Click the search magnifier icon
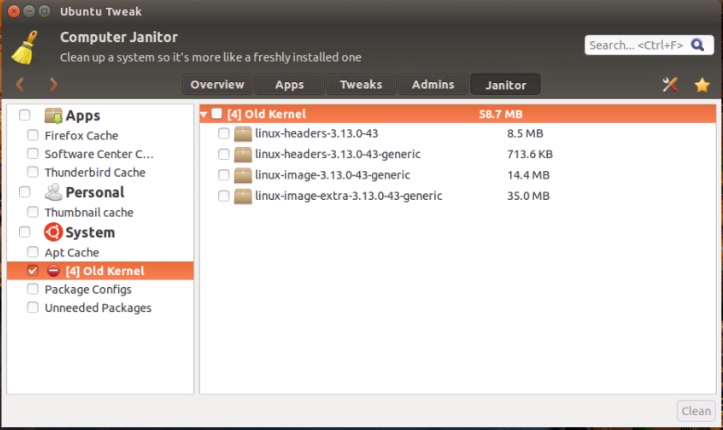This screenshot has height=430, width=723. [x=697, y=45]
